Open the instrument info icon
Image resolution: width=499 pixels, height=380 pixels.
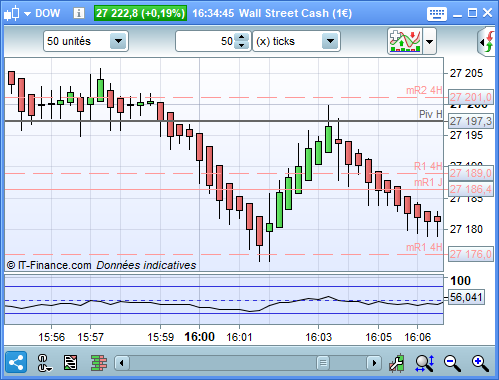(x=79, y=13)
